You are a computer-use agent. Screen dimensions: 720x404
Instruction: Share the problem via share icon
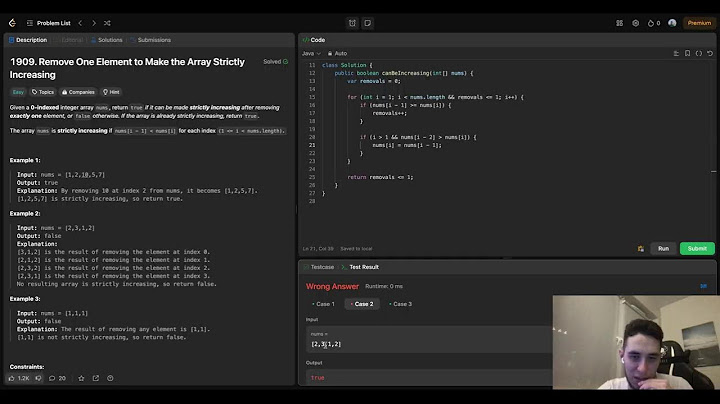[x=96, y=378]
